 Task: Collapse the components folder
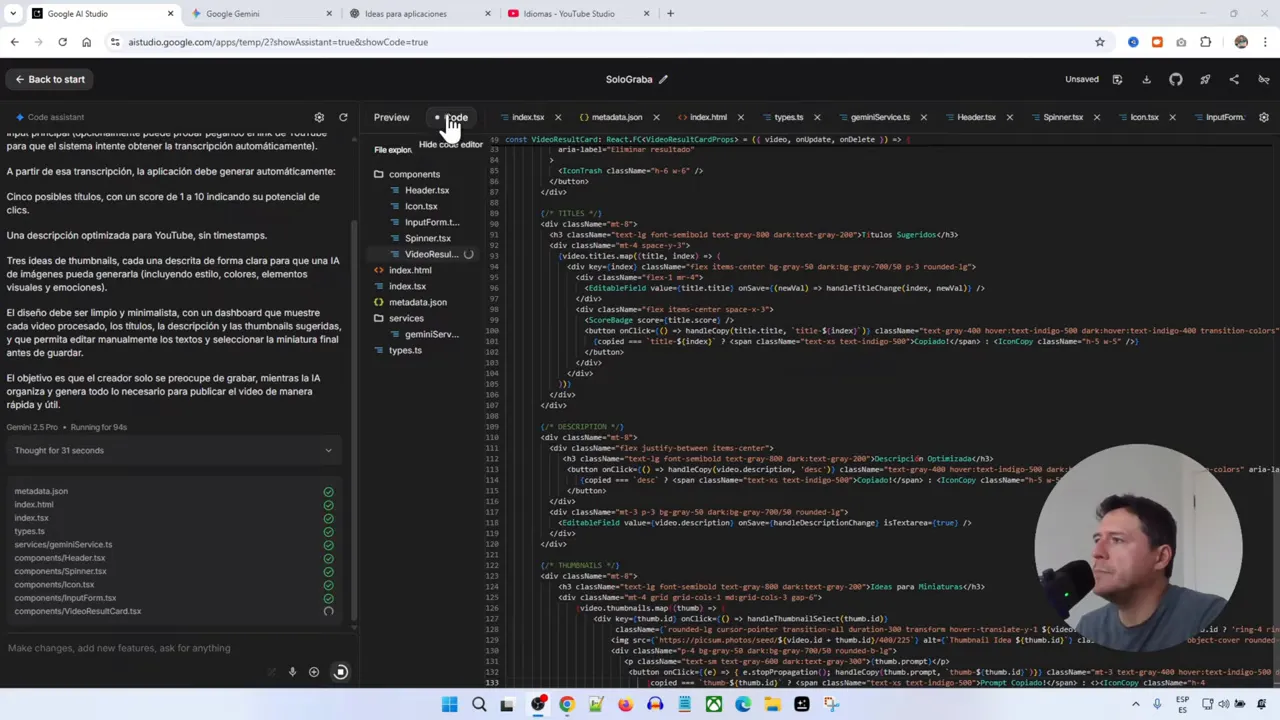(x=414, y=174)
